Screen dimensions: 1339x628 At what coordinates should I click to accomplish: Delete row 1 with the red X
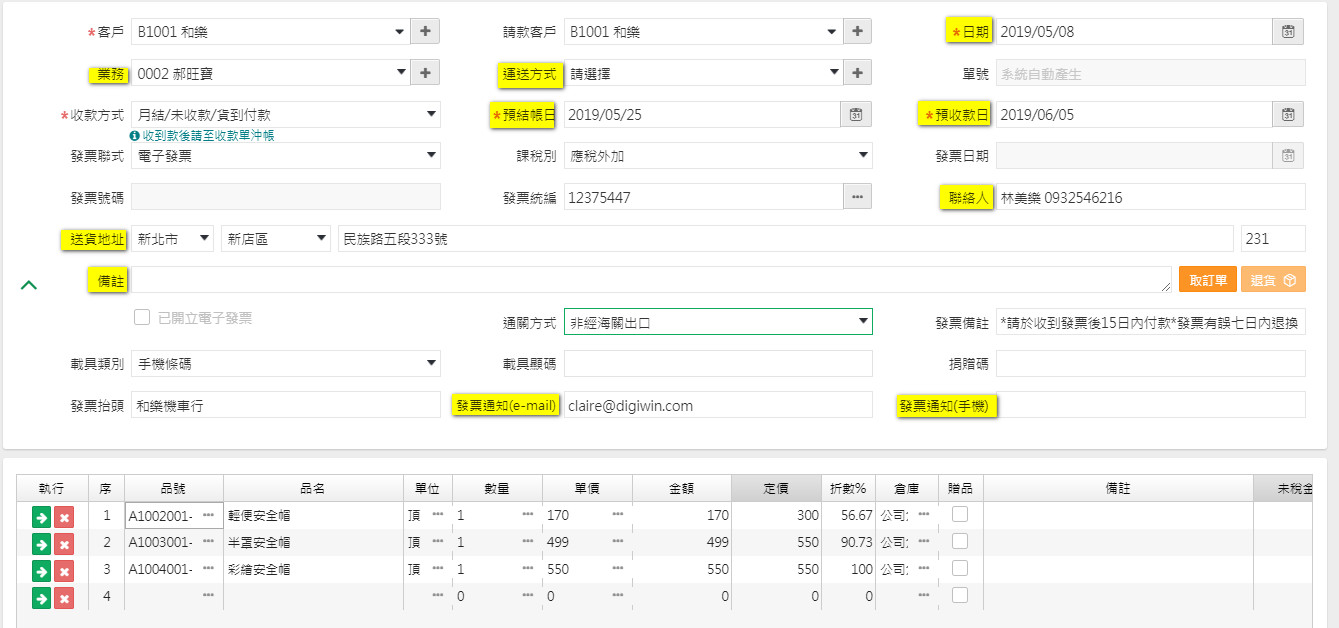(64, 516)
